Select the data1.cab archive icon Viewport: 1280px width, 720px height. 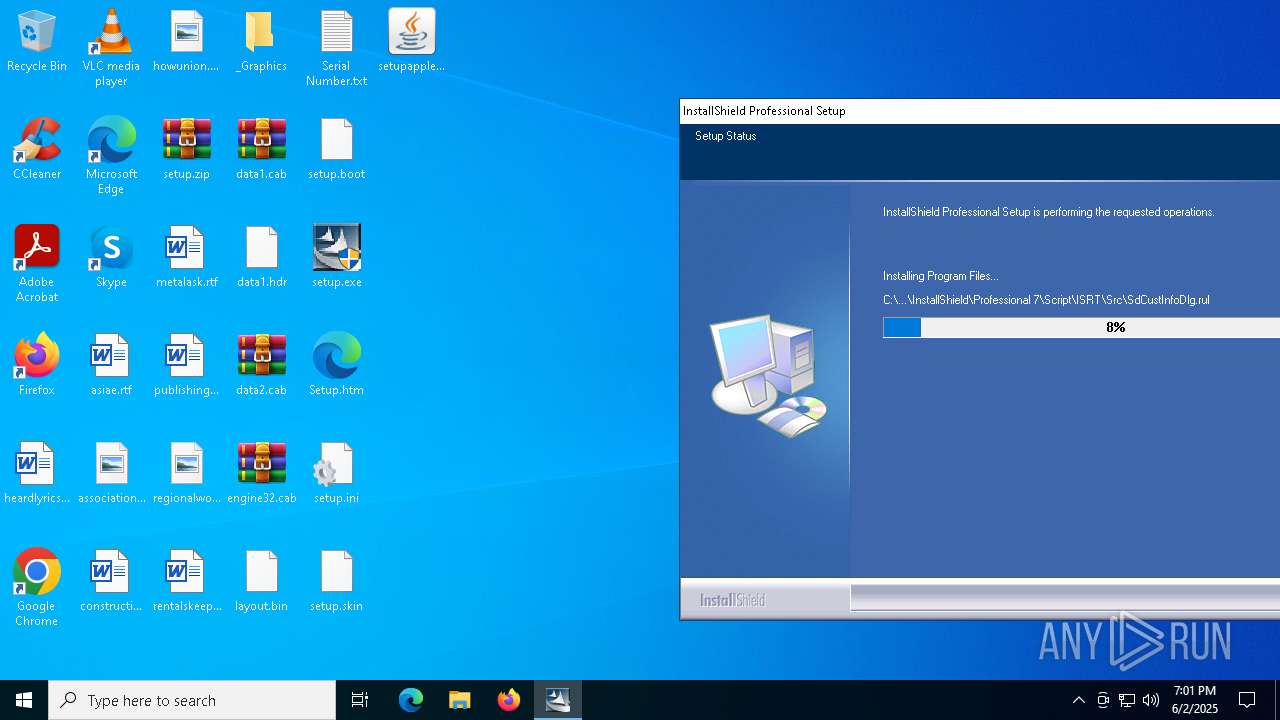[261, 150]
